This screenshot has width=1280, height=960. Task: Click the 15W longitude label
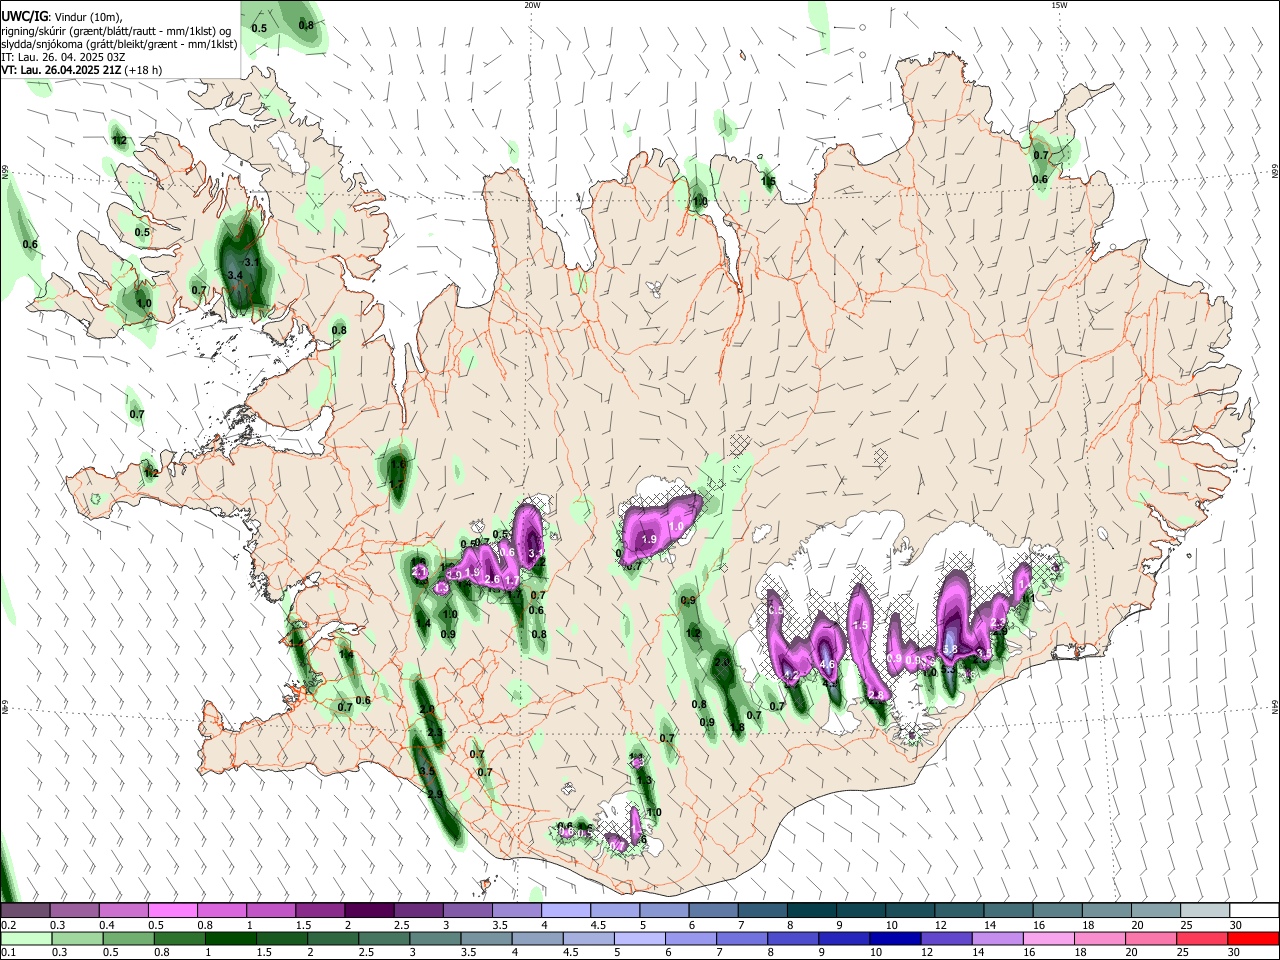click(x=1059, y=5)
